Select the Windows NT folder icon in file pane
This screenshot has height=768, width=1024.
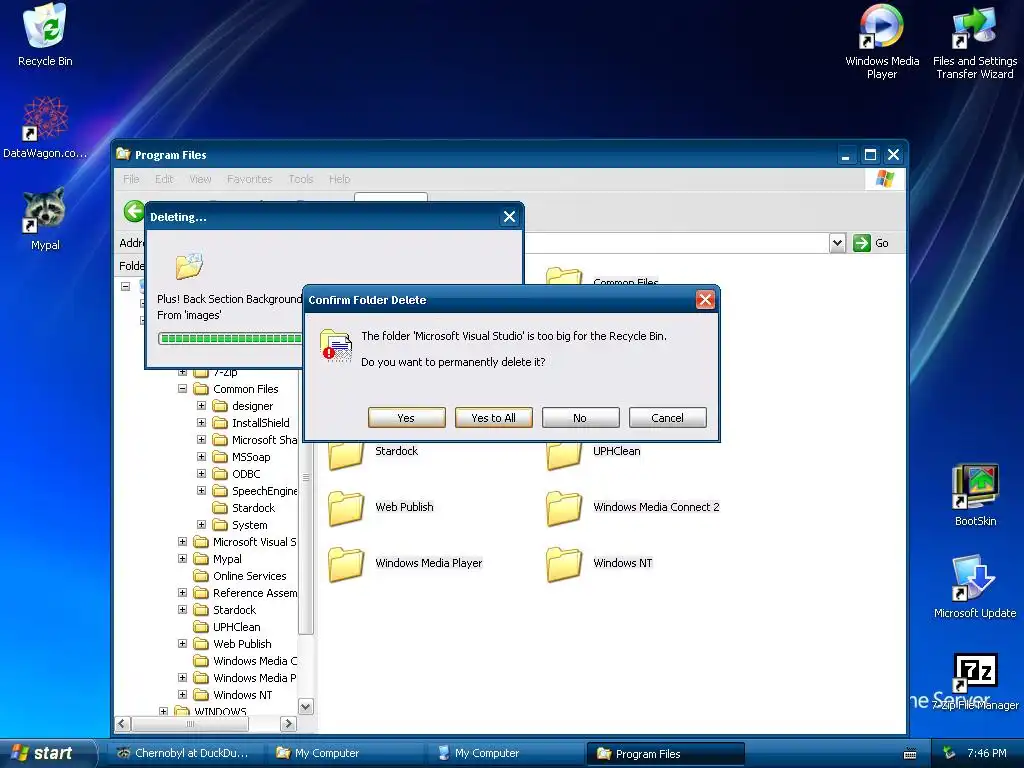tap(564, 564)
